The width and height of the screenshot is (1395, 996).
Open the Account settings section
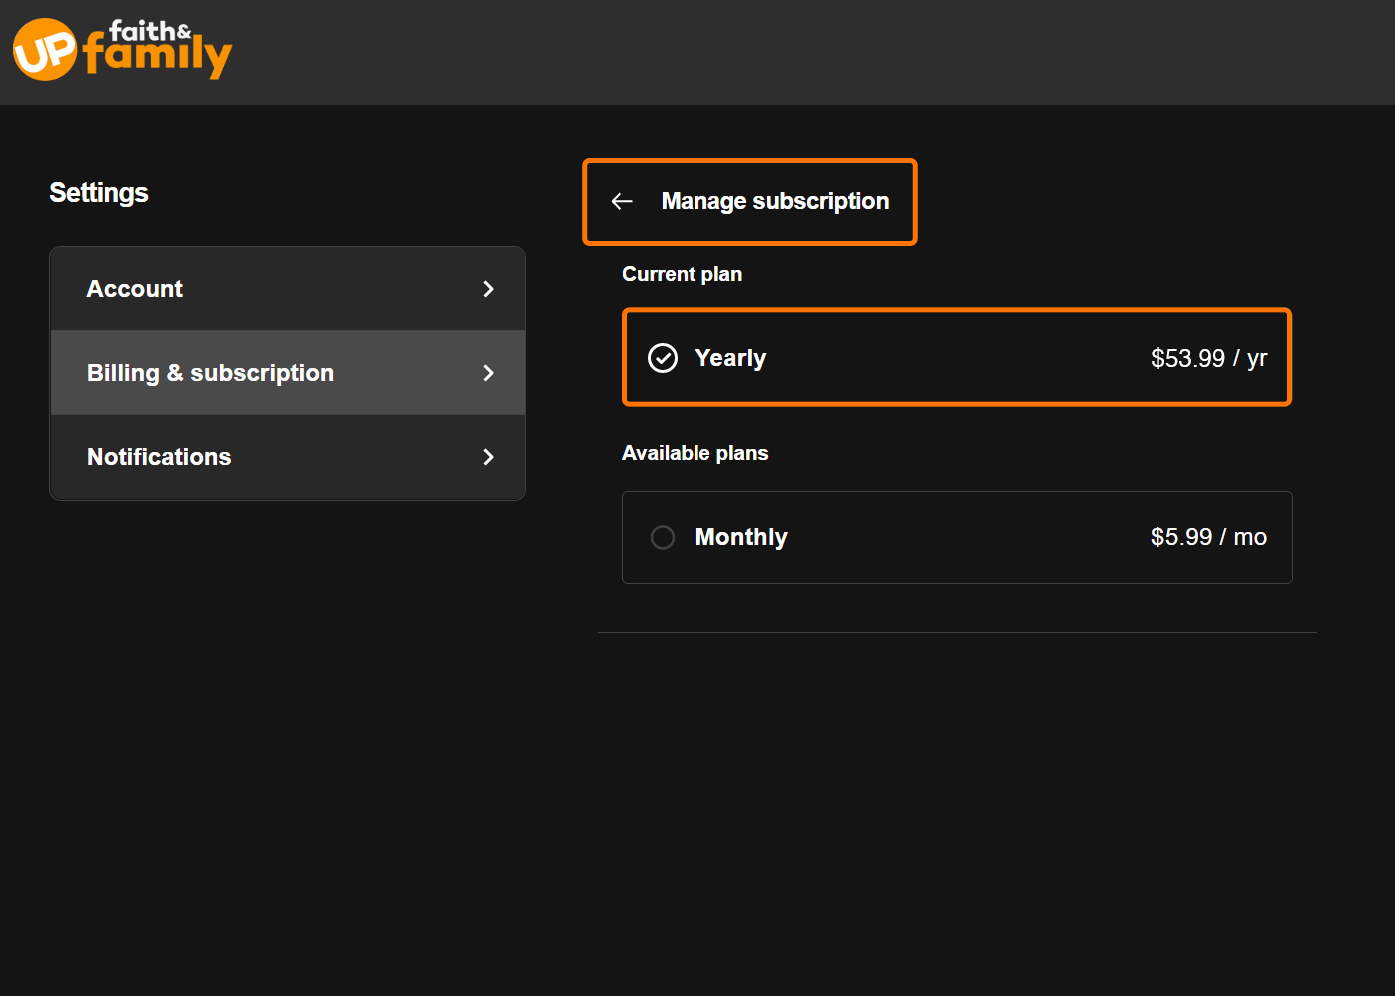point(288,289)
